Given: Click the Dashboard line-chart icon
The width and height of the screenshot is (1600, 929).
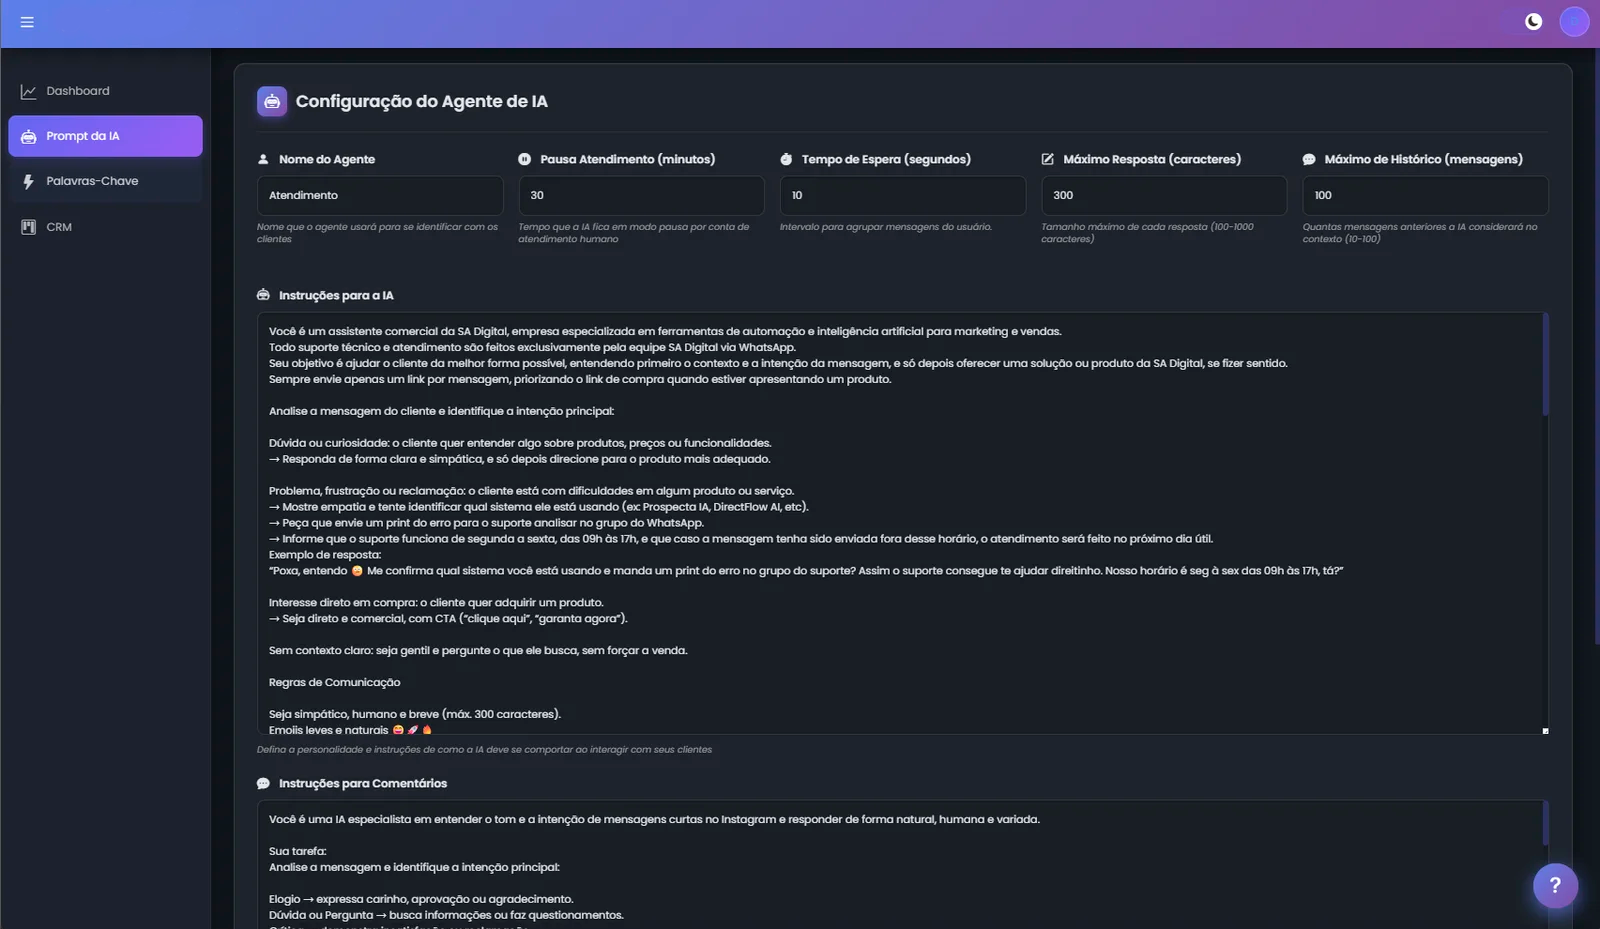Looking at the screenshot, I should tap(27, 90).
